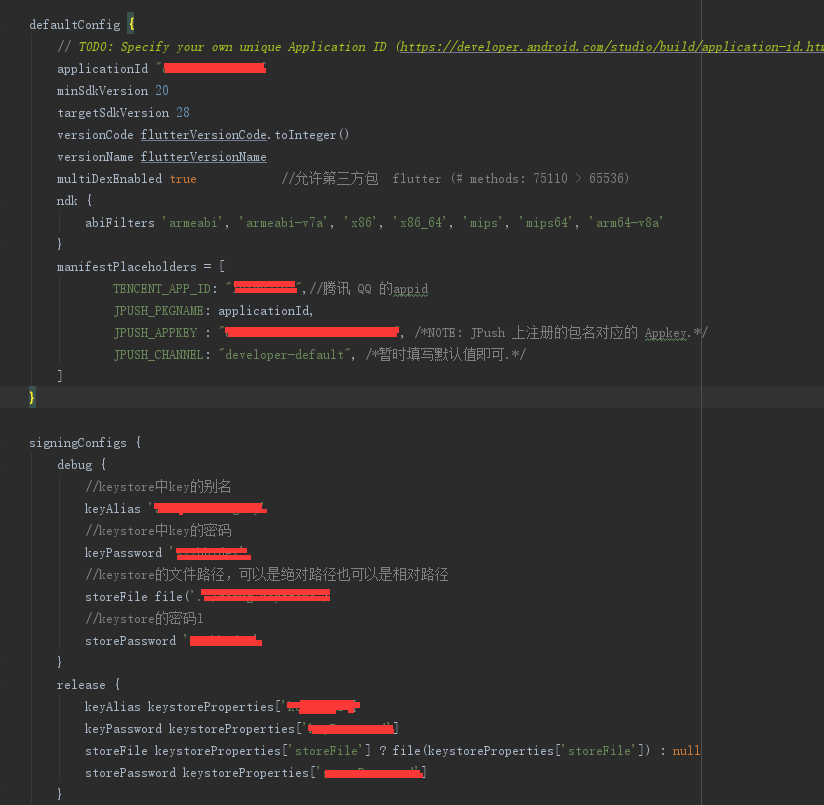Click the signingConfigs keyword
This screenshot has width=824, height=805.
click(x=78, y=443)
